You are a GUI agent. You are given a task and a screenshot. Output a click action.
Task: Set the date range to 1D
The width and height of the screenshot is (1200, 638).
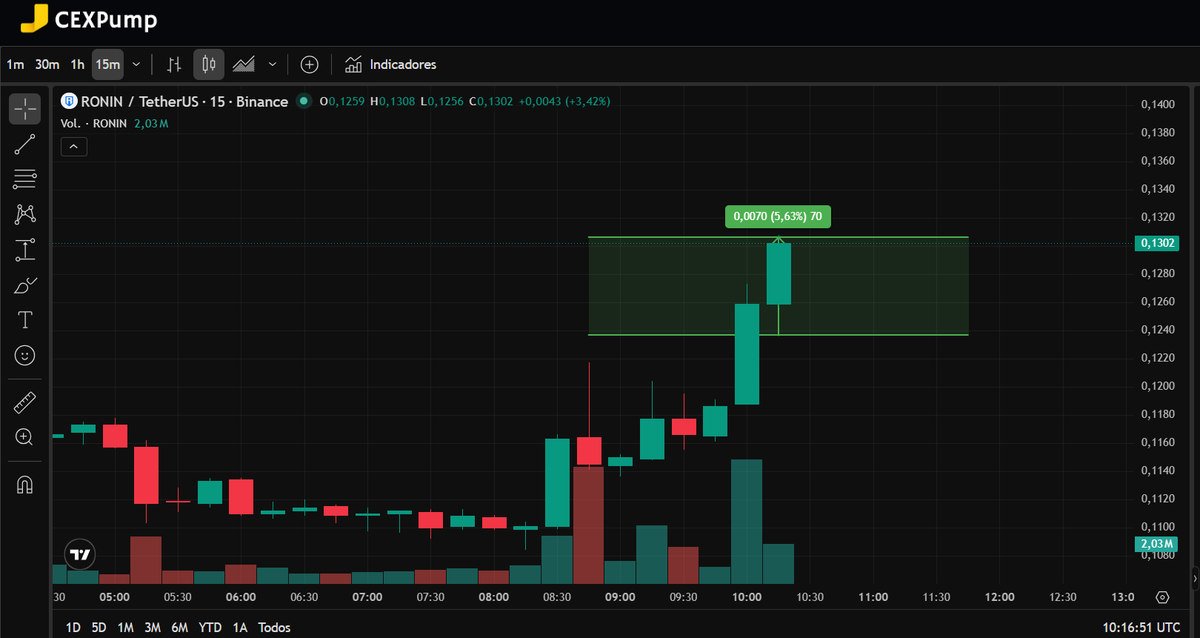[73, 627]
